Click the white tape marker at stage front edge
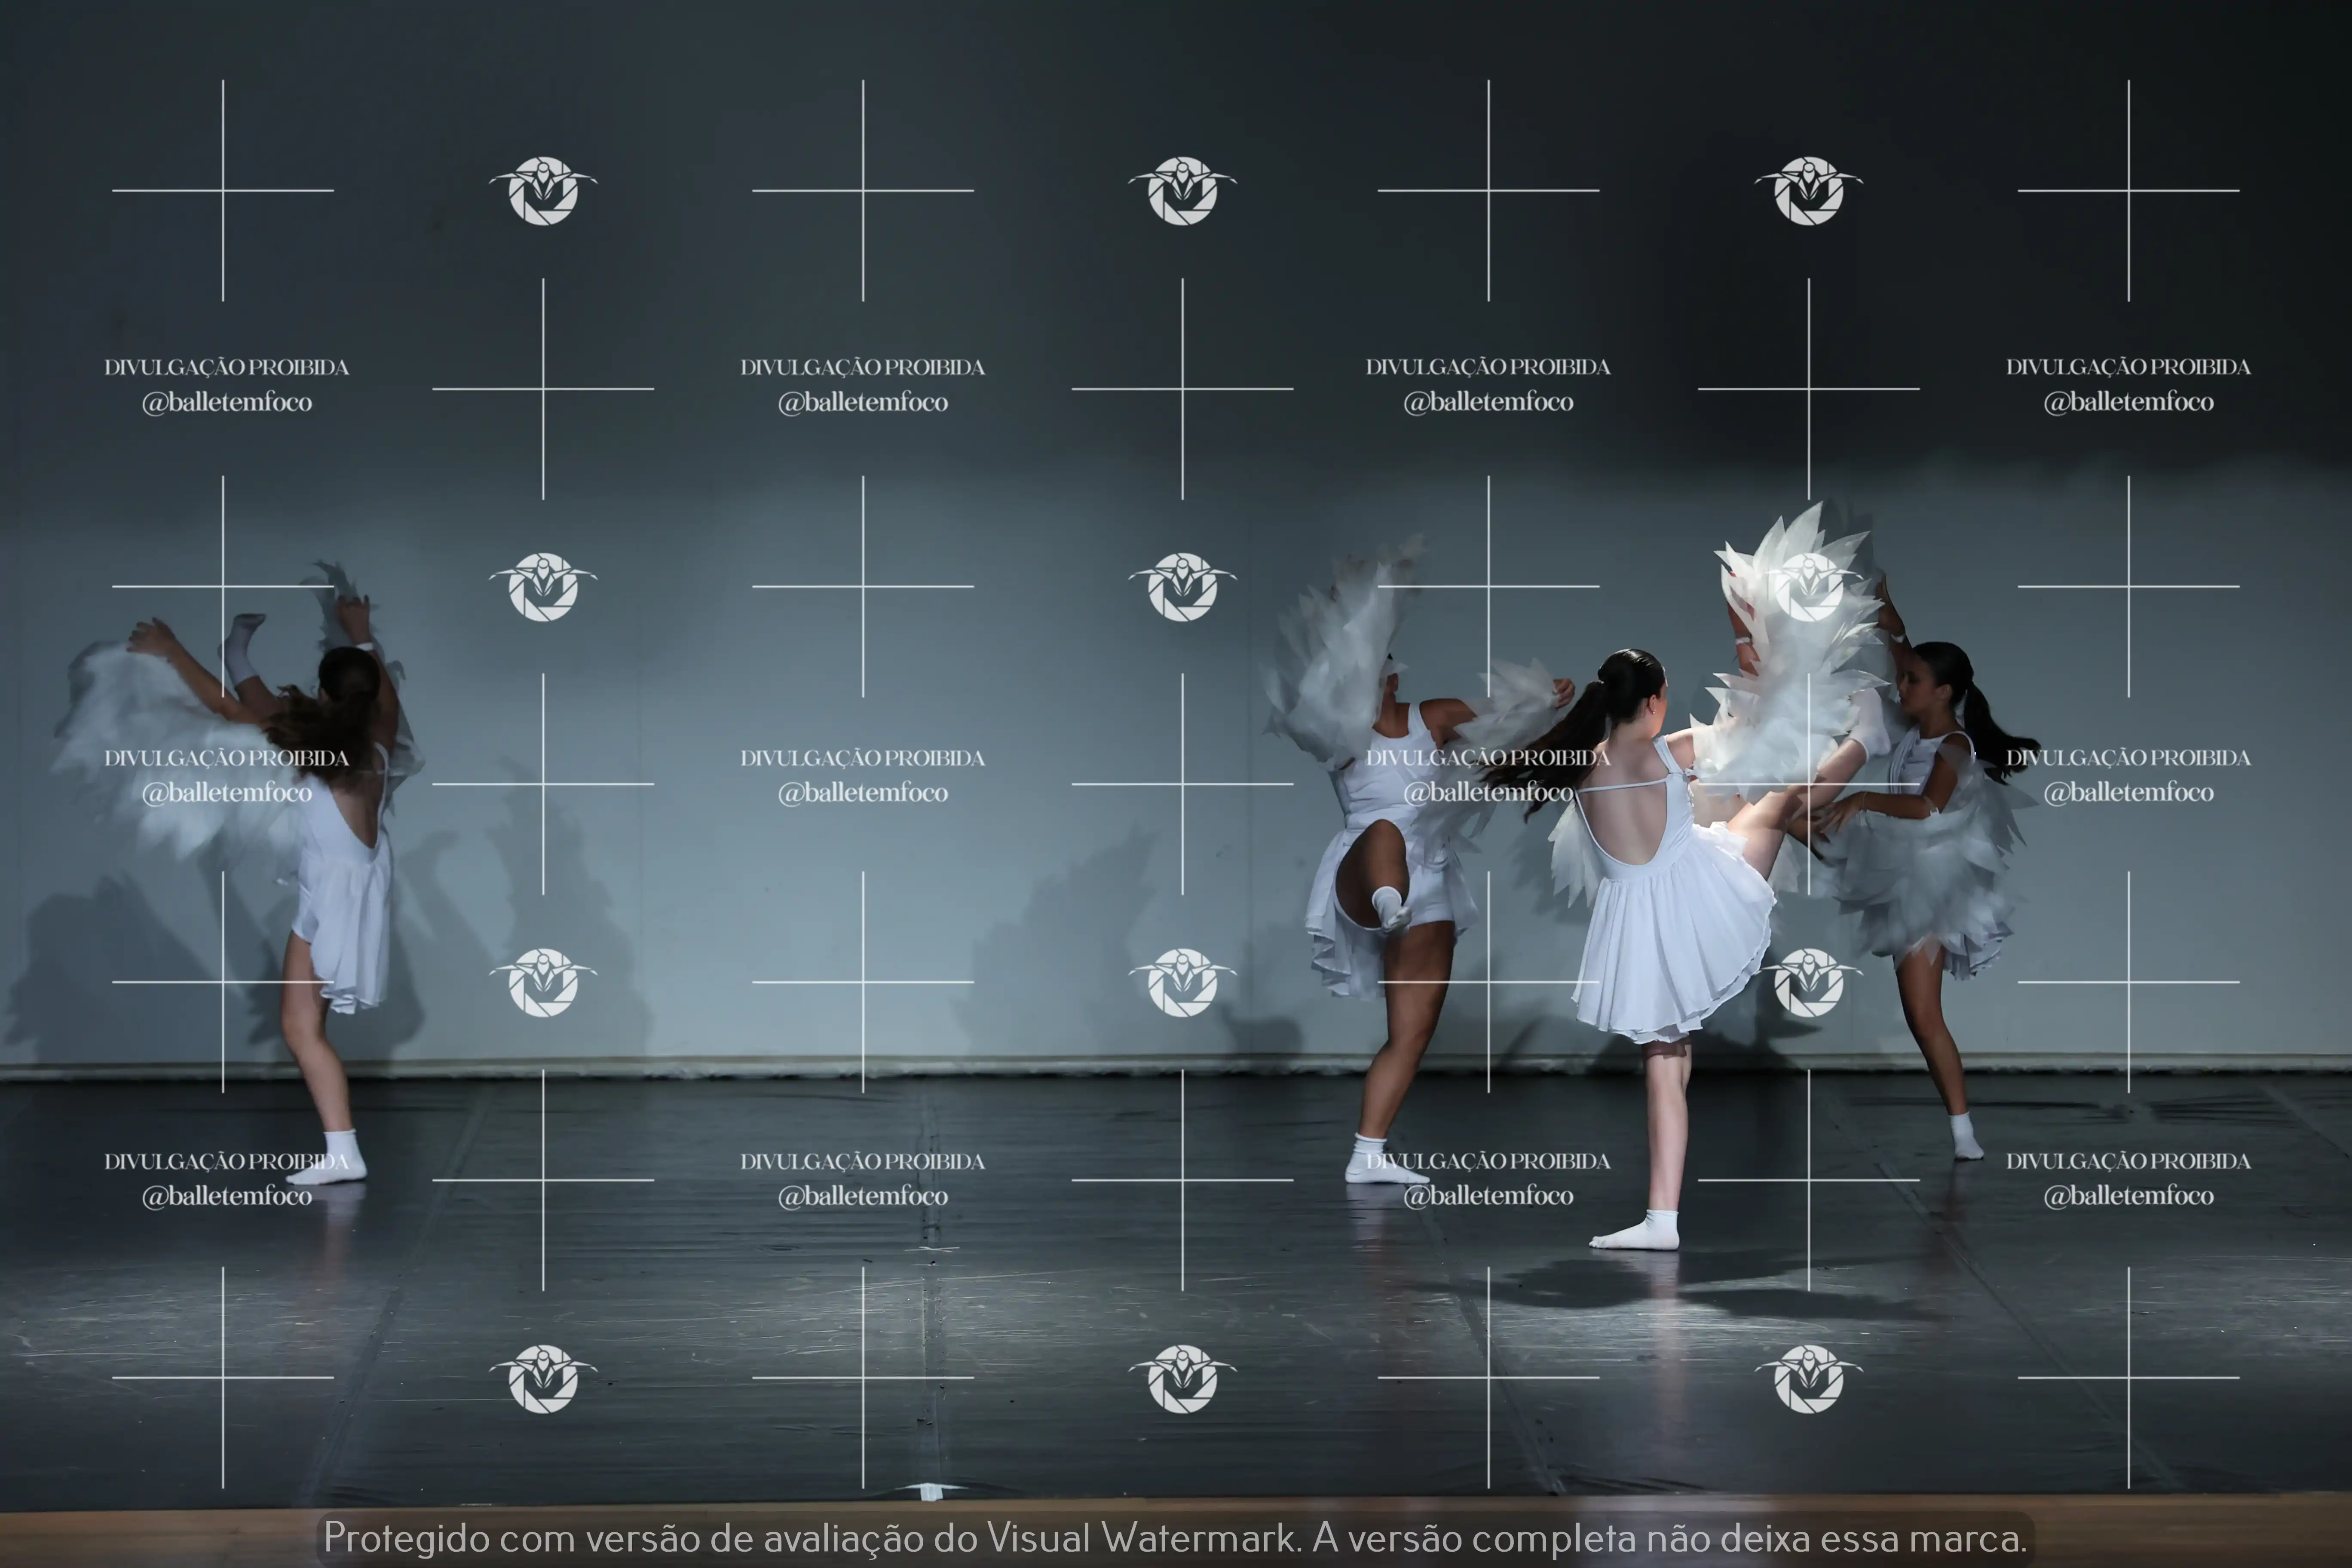 tap(931, 1492)
